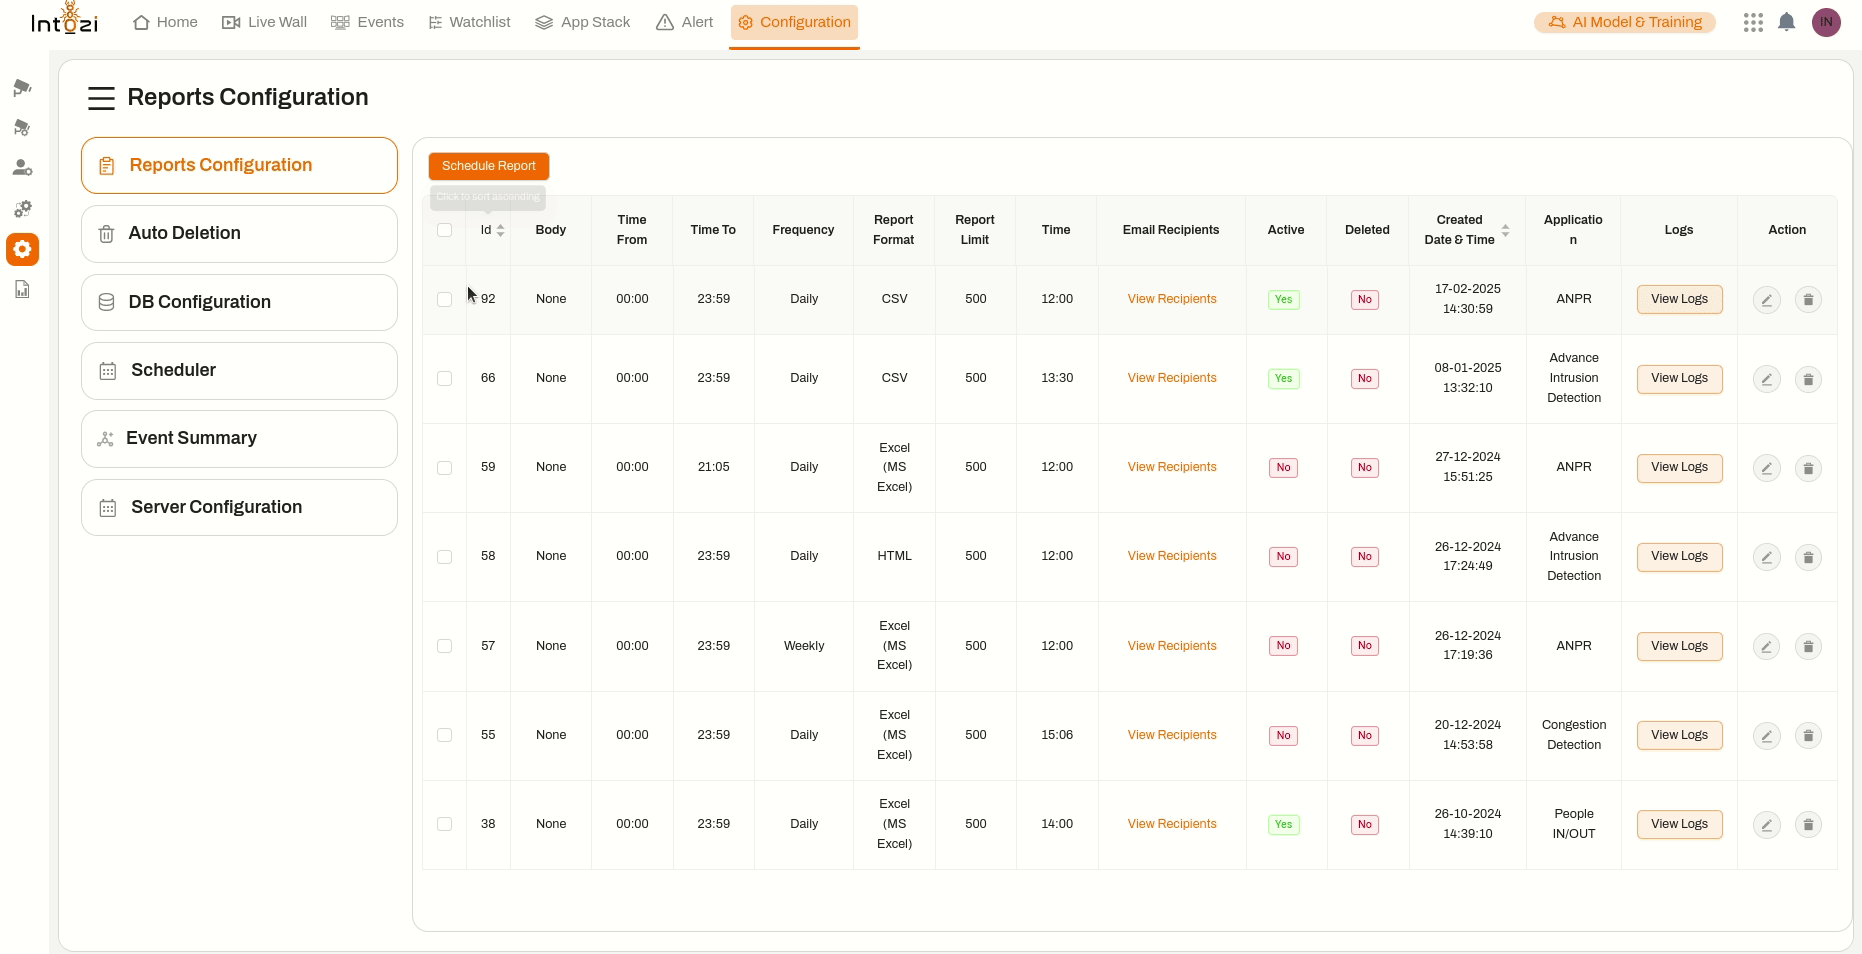Click the user management icon in sidebar

pos(22,167)
